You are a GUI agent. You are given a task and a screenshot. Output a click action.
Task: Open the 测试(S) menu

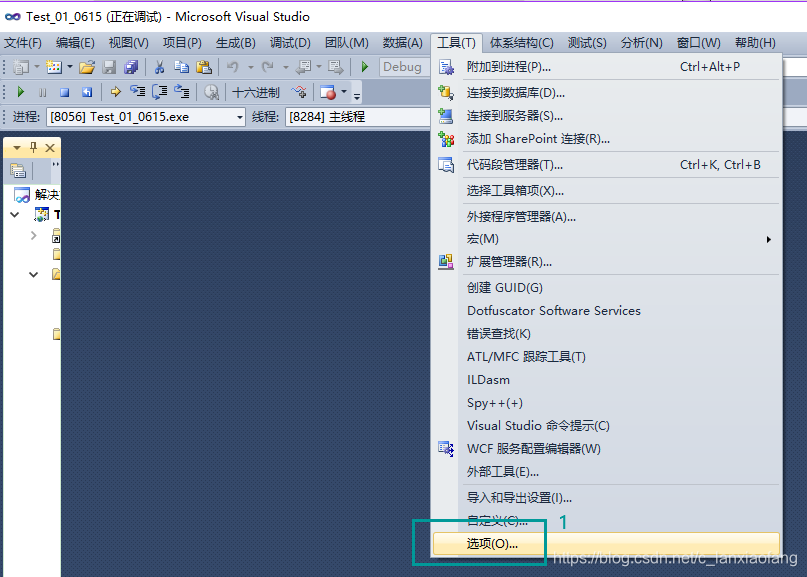tap(587, 43)
